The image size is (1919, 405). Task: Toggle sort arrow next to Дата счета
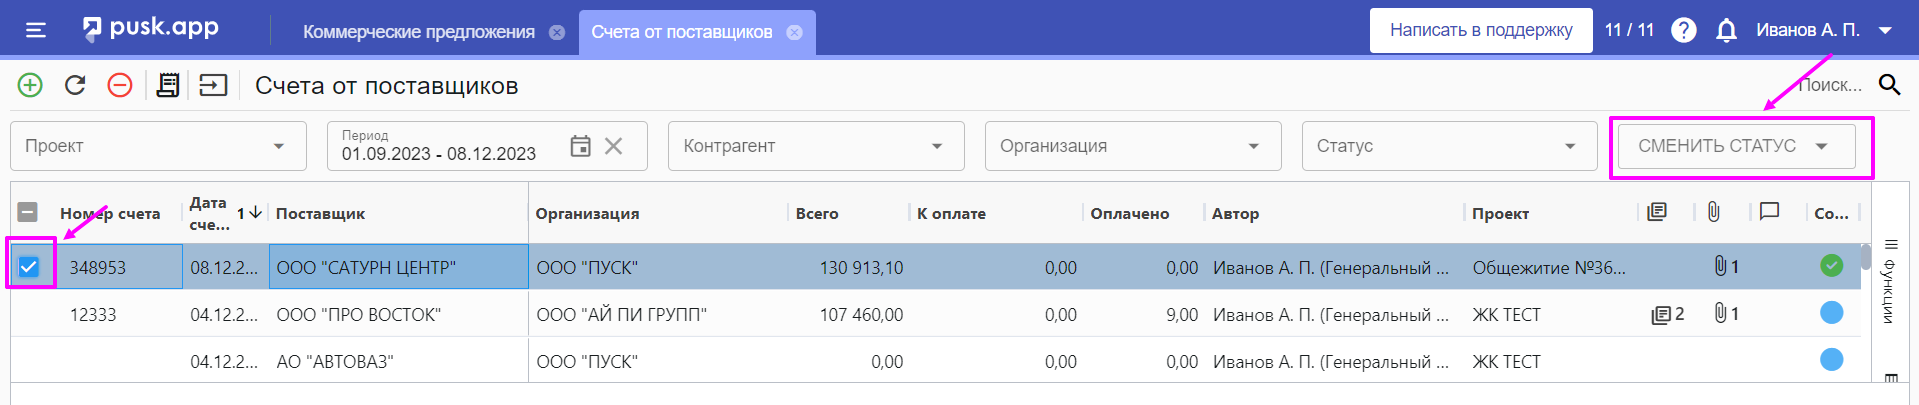(x=255, y=212)
